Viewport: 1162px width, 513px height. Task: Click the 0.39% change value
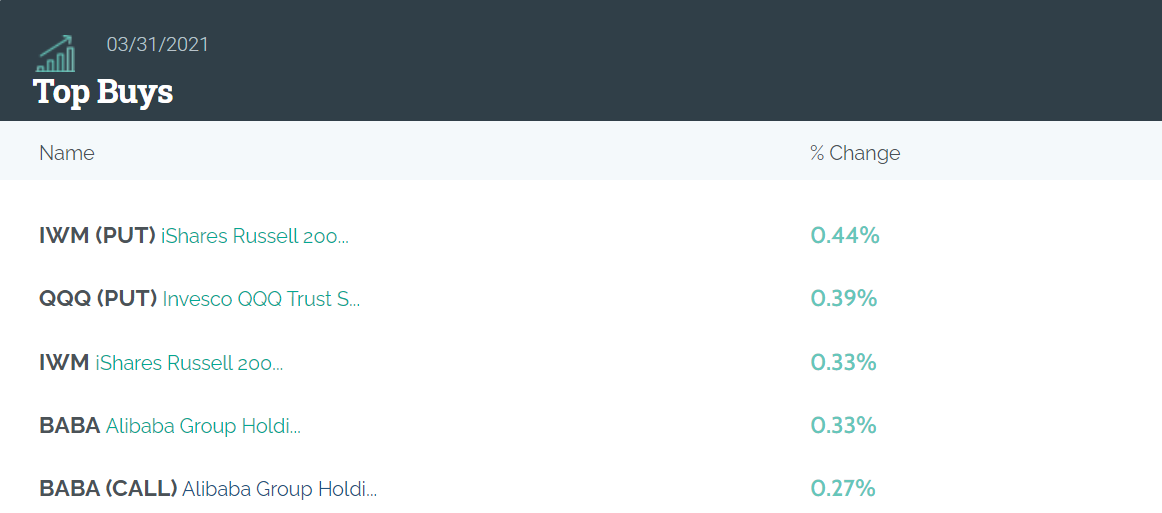844,299
